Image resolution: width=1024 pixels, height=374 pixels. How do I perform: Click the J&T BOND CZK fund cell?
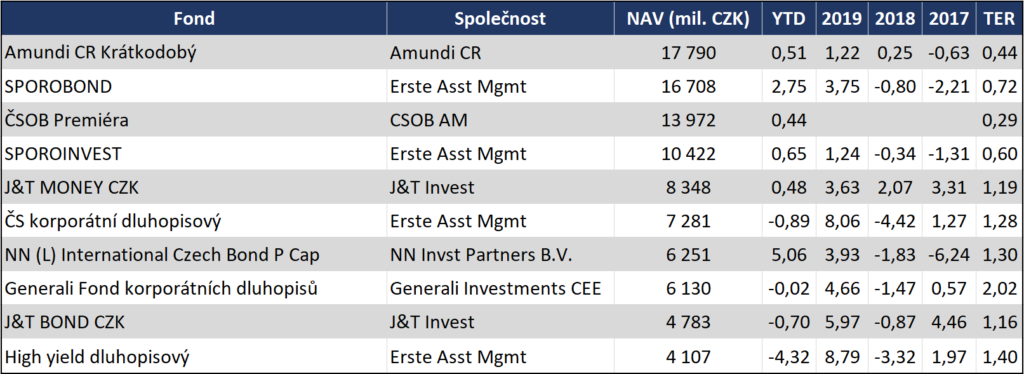coord(194,322)
